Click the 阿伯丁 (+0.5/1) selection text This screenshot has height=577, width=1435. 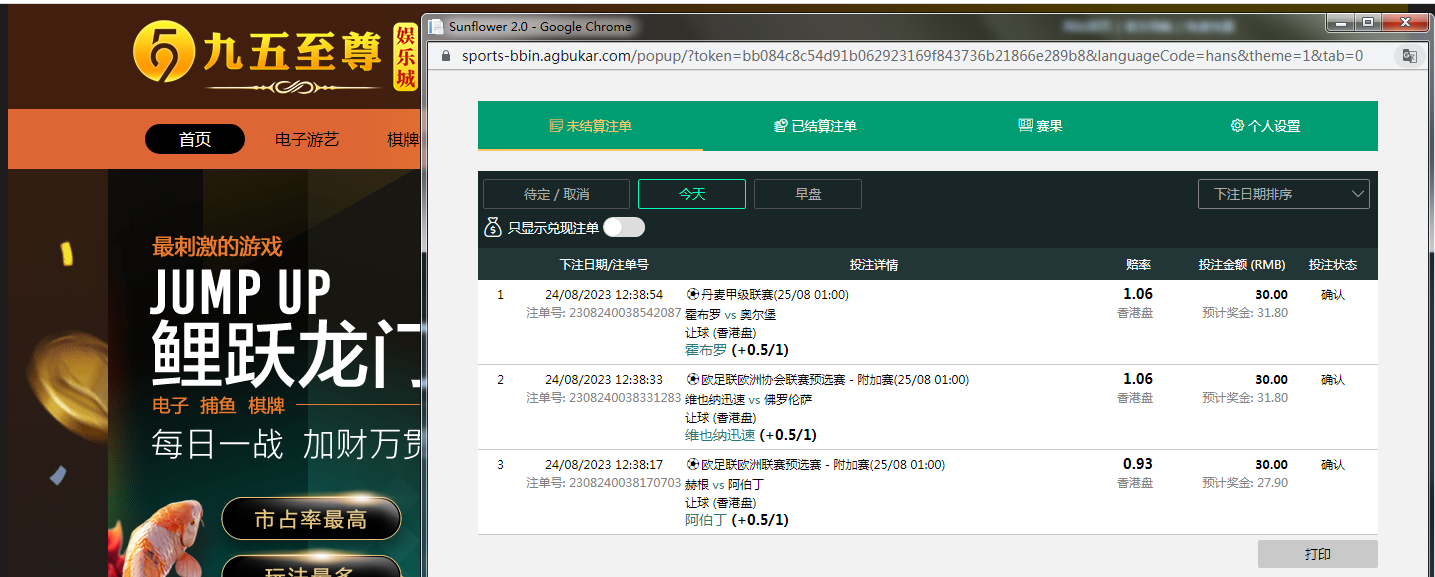coord(736,520)
